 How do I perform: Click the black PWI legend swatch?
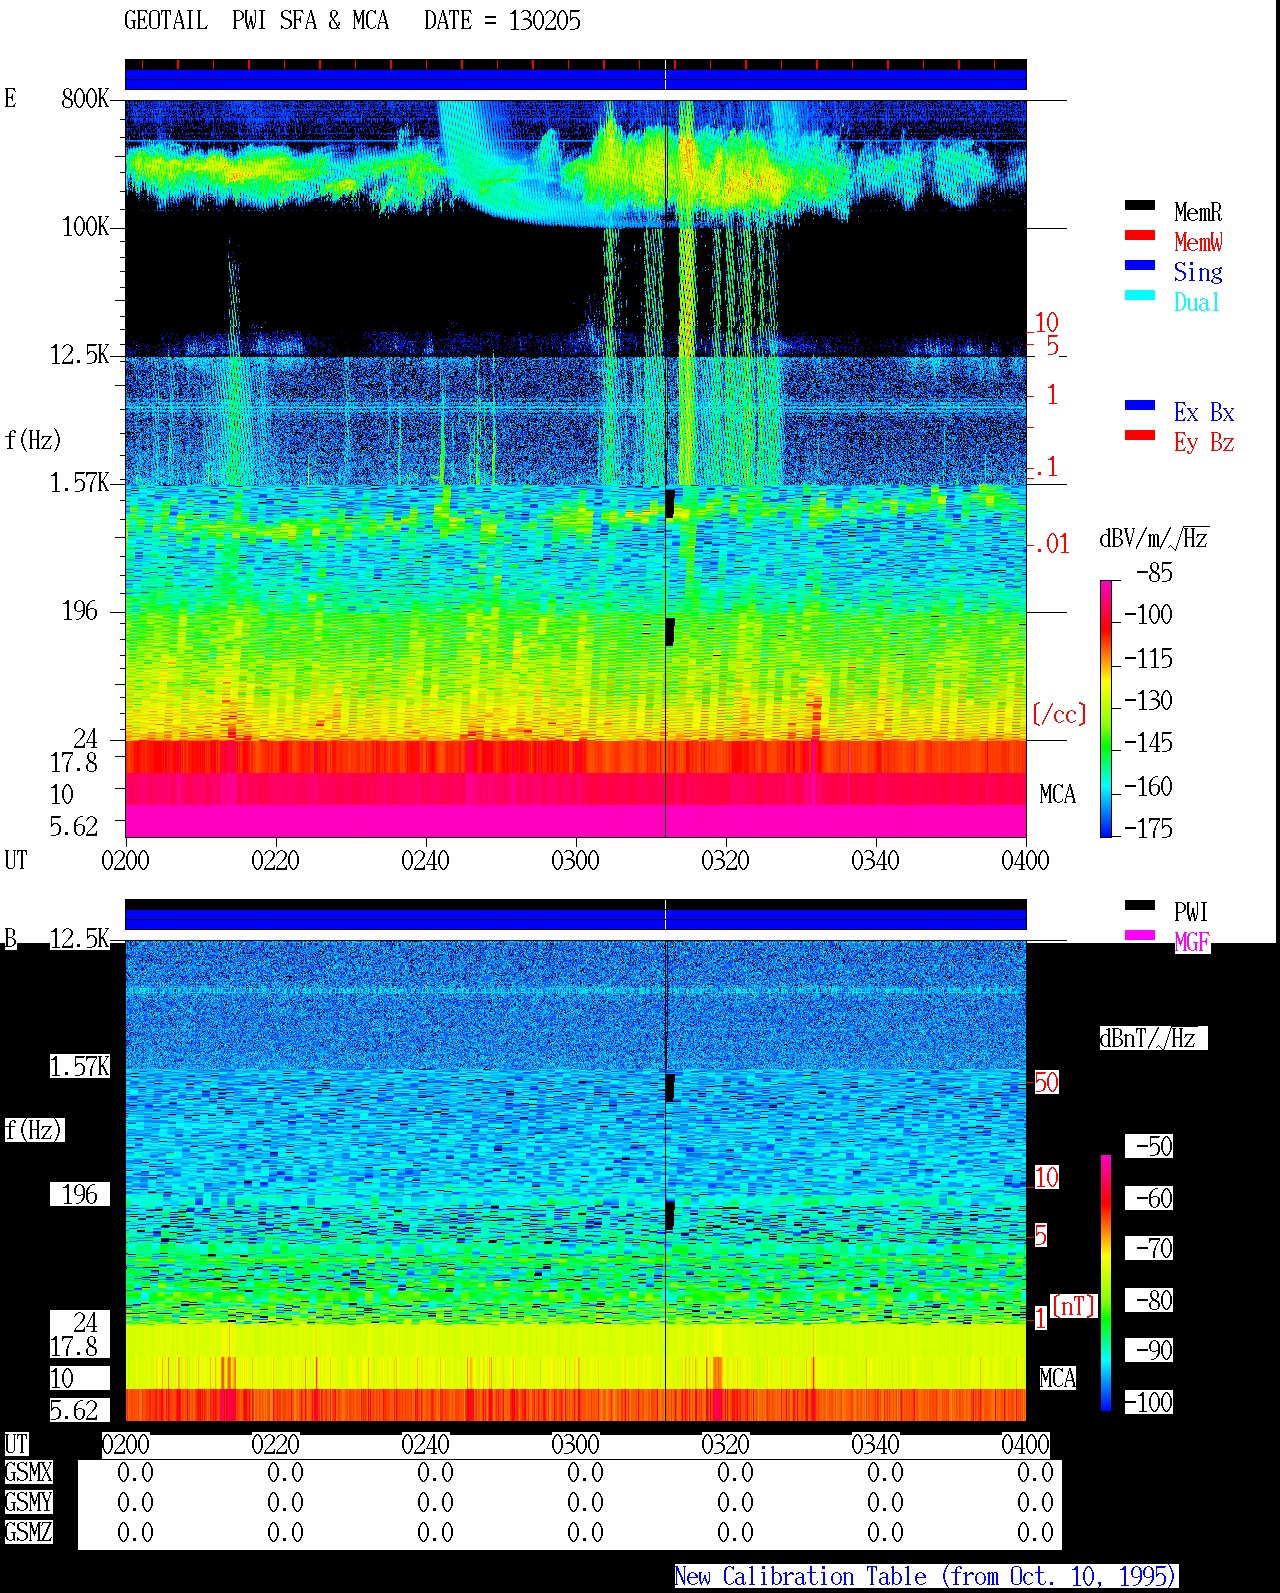(x=1140, y=905)
